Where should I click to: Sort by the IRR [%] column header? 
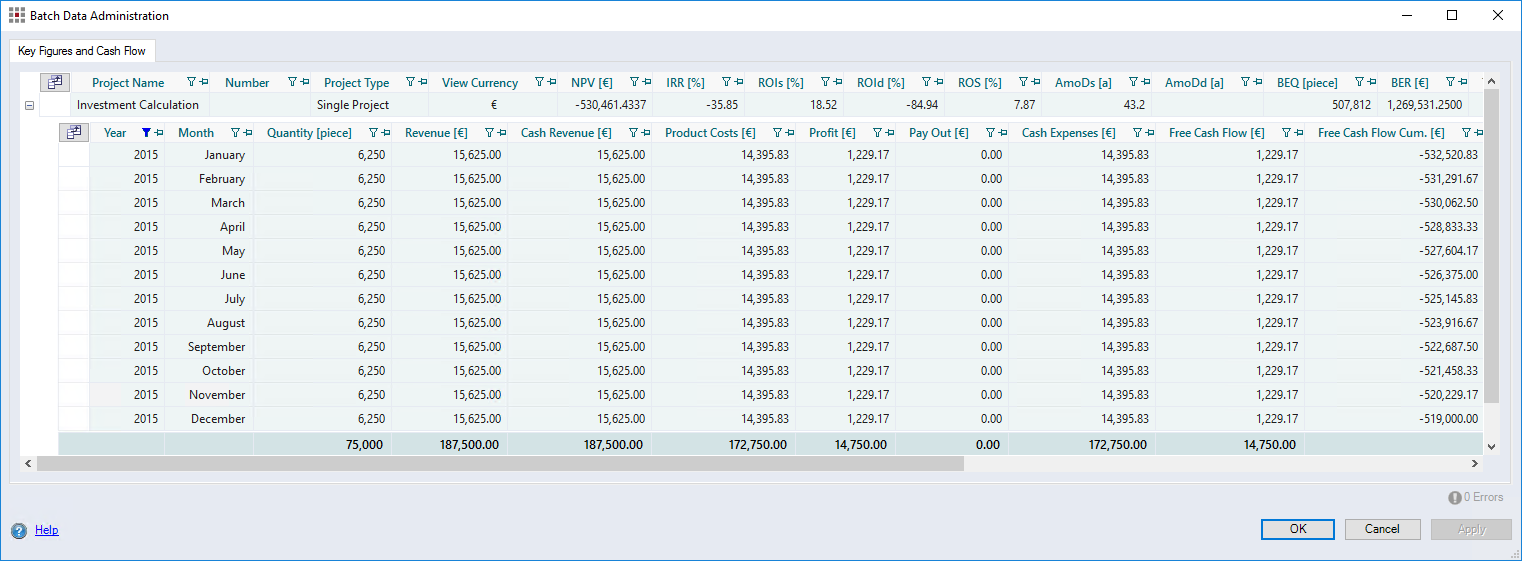(685, 83)
